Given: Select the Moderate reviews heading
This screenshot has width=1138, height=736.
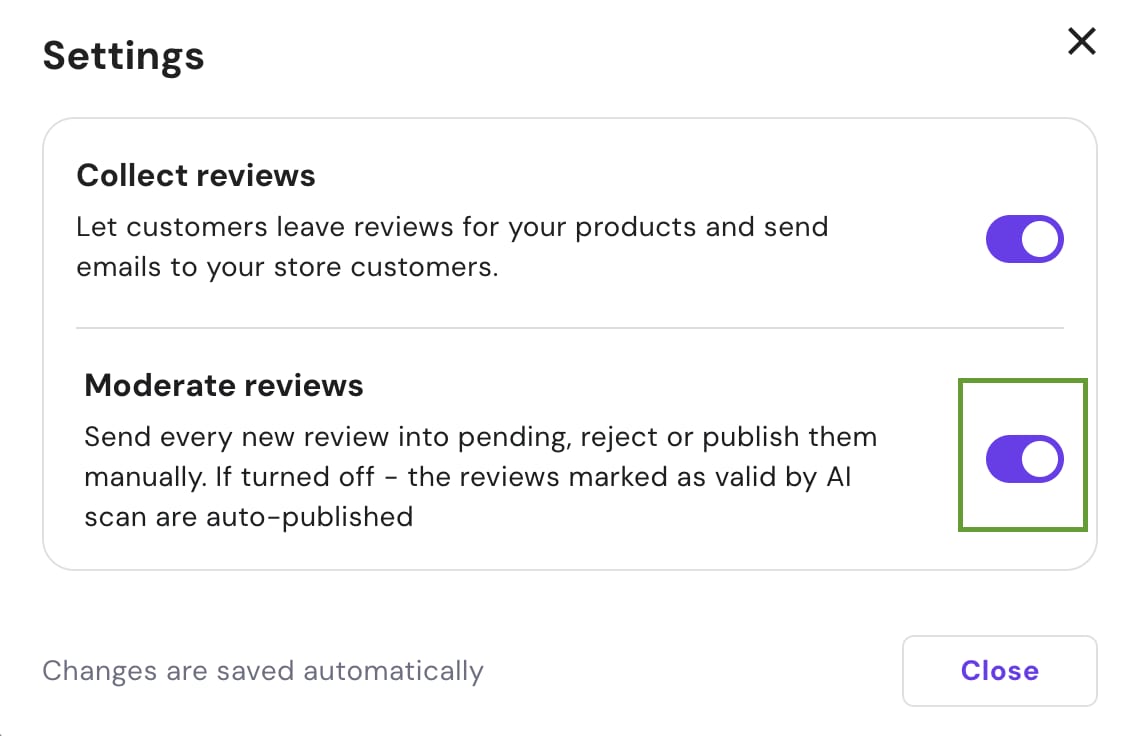Looking at the screenshot, I should click(x=224, y=386).
